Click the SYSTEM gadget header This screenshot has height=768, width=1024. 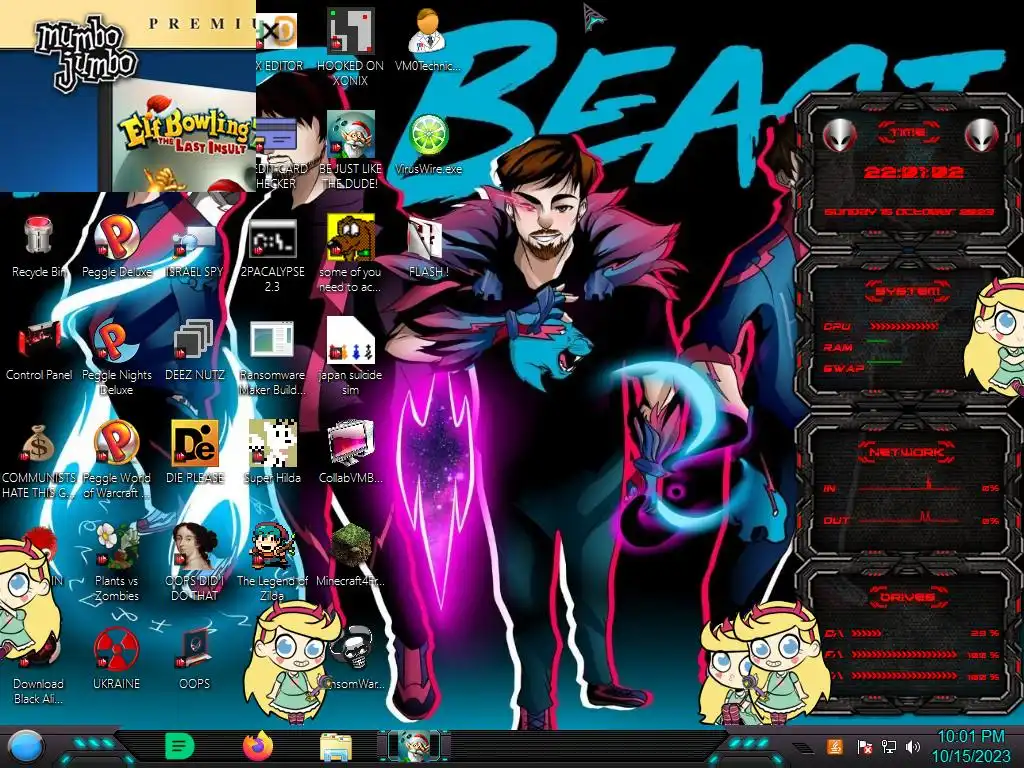point(908,291)
